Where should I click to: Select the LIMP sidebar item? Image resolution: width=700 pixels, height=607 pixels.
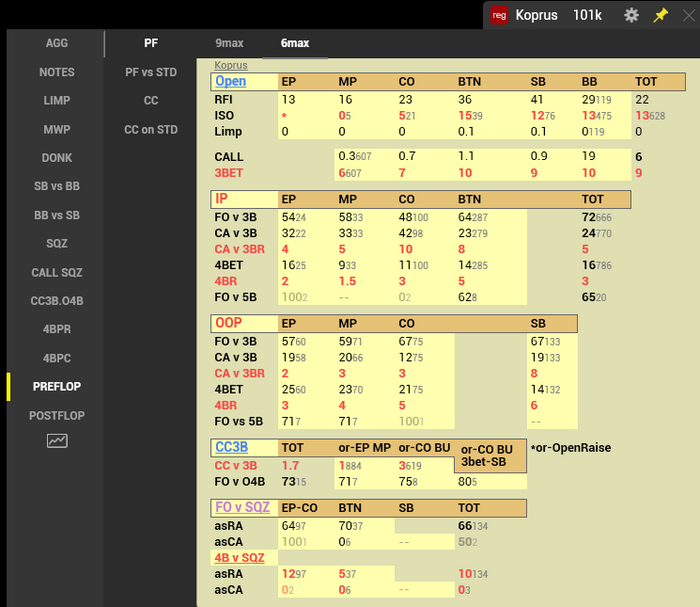pyautogui.click(x=57, y=100)
